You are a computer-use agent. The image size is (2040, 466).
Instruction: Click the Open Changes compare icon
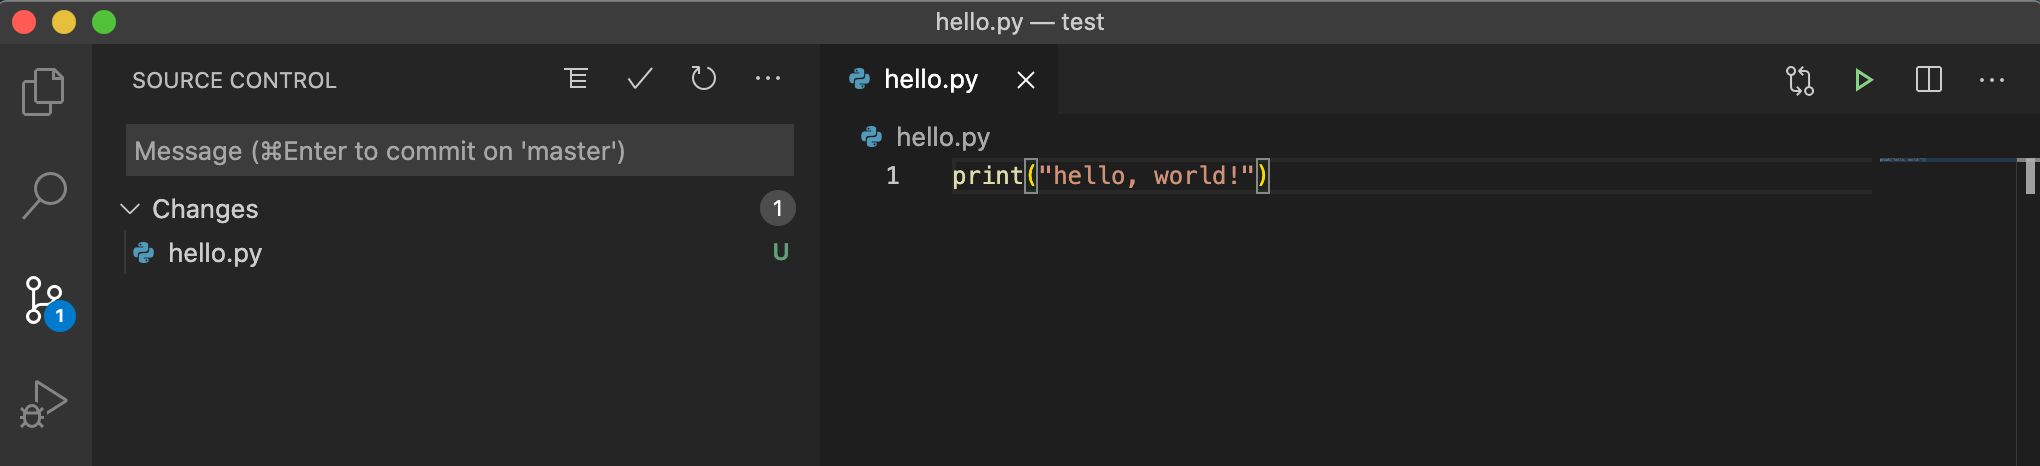[x=1800, y=80]
